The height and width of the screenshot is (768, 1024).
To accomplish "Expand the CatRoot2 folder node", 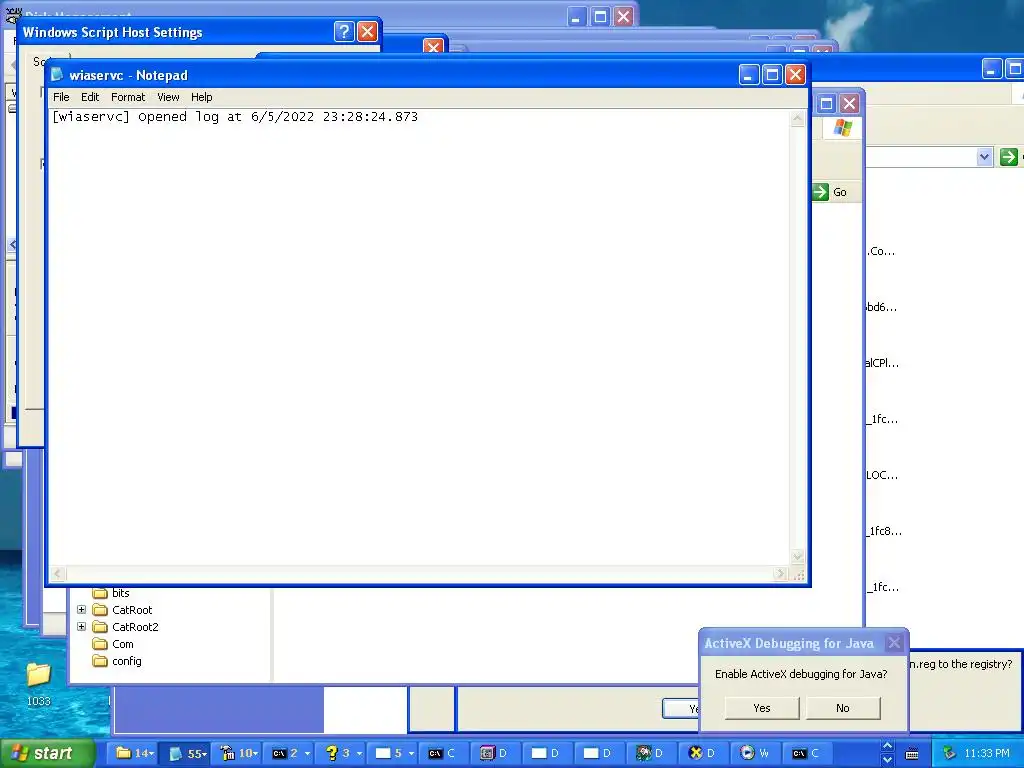I will click(x=82, y=626).
